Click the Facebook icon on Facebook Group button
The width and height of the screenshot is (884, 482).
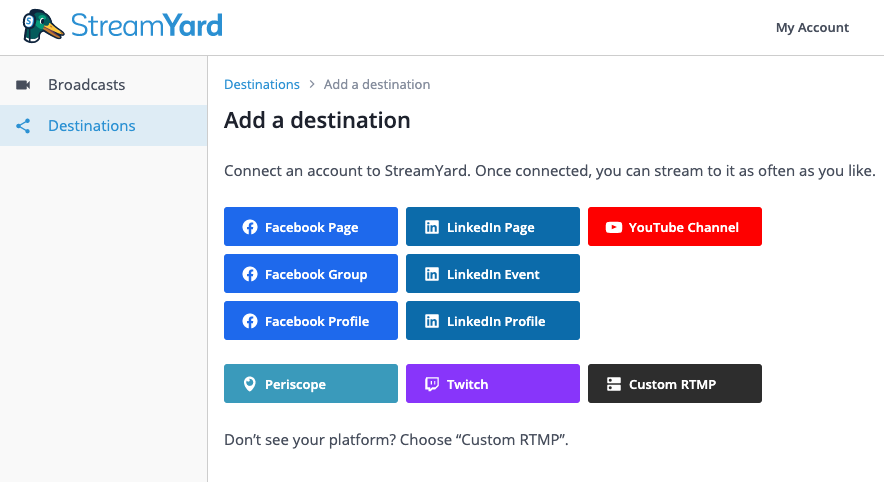tap(250, 274)
